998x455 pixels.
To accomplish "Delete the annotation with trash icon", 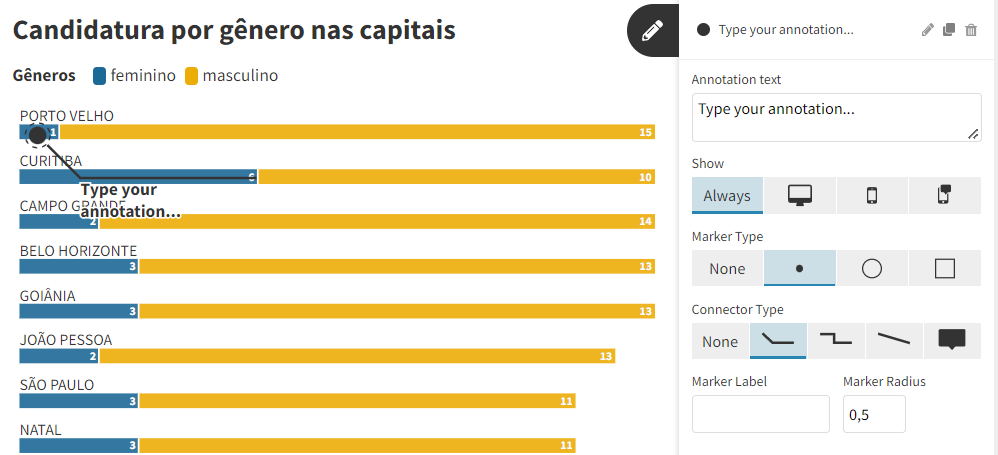I will 971,30.
